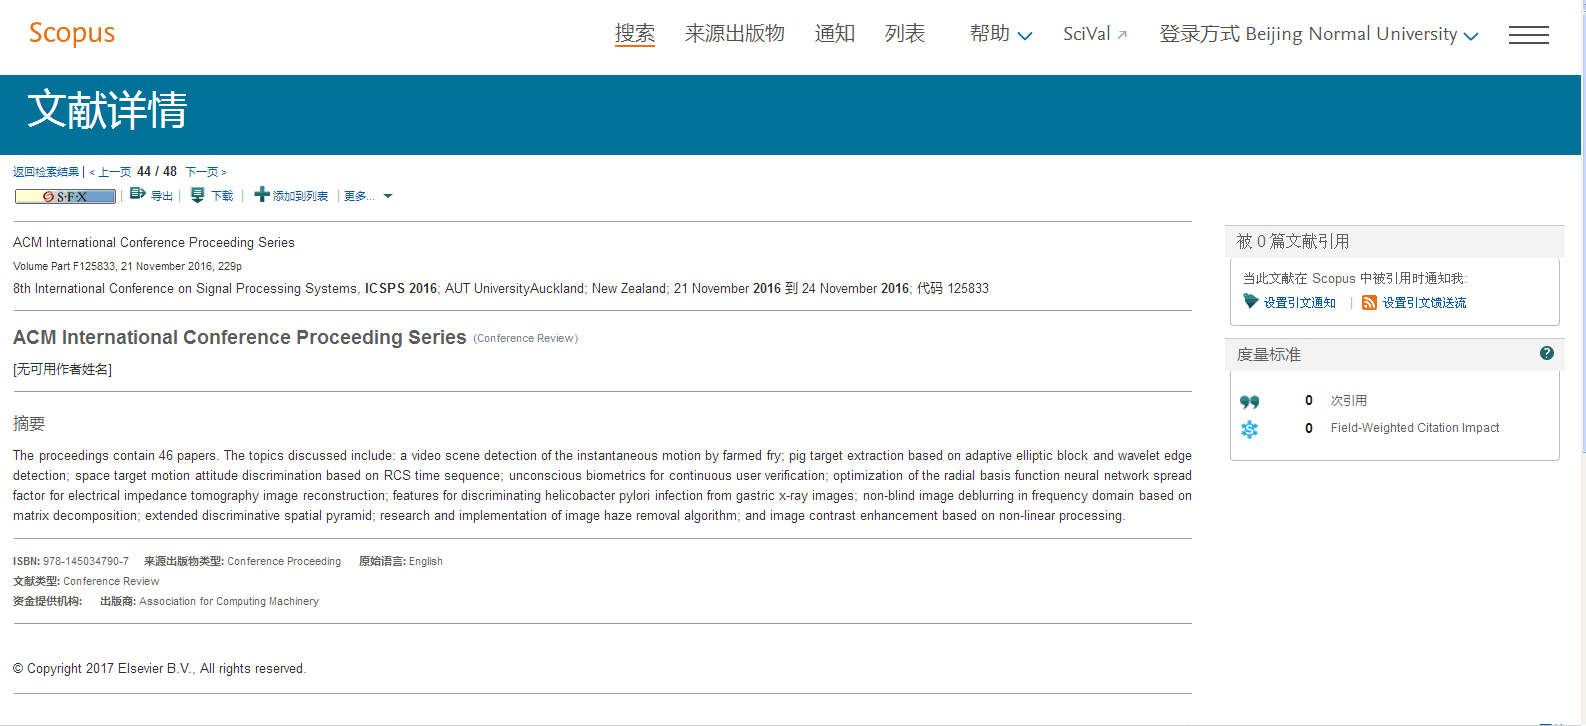Open SciVal from the top navigation
This screenshot has height=726, width=1586.
click(1087, 34)
